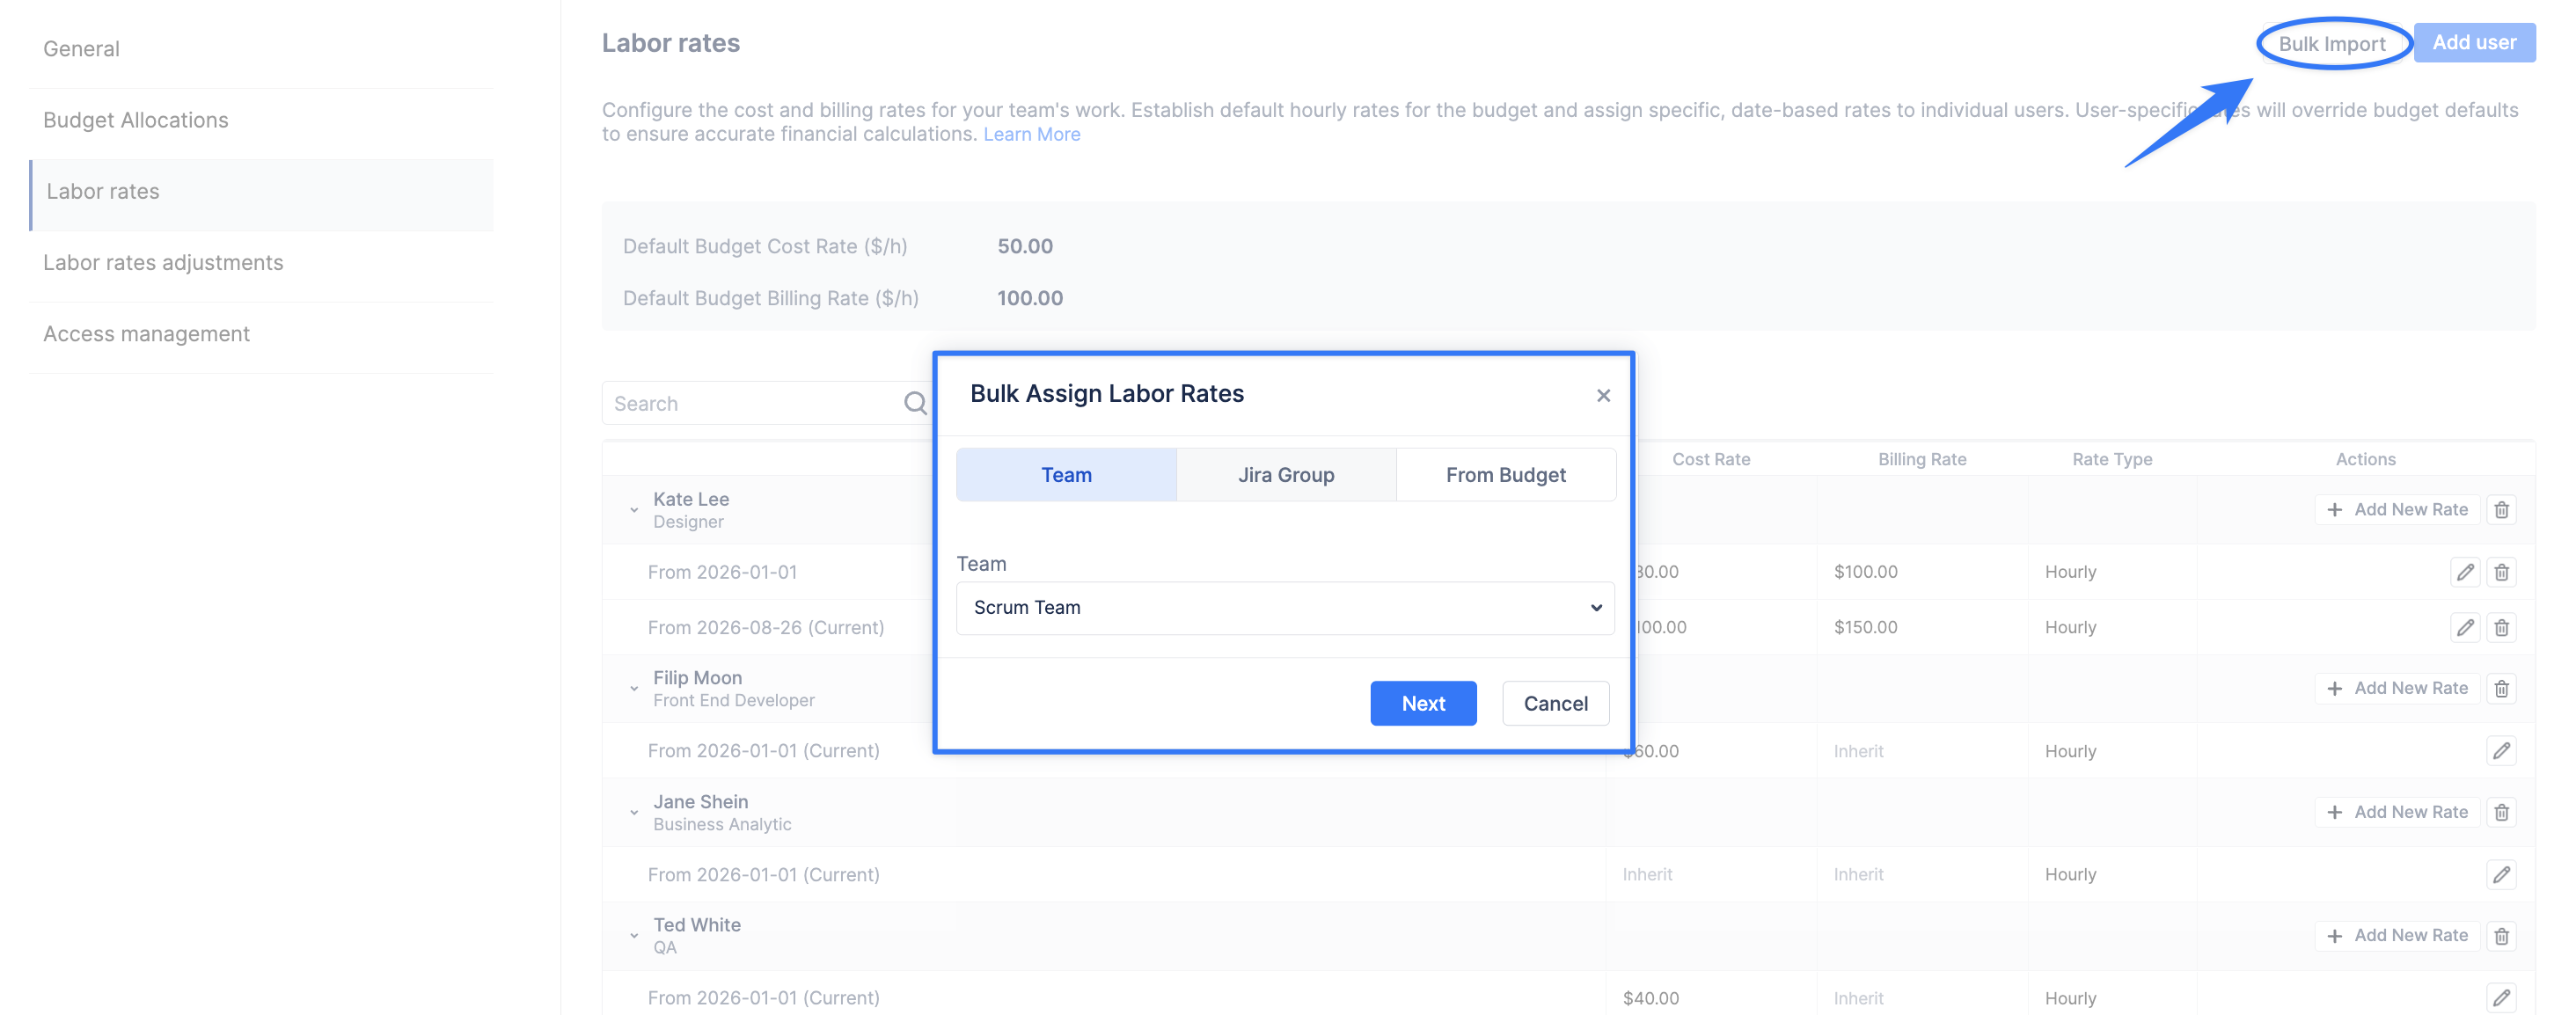Collapse Kate Lee's rate rows
The image size is (2576, 1015).
pyautogui.click(x=634, y=511)
